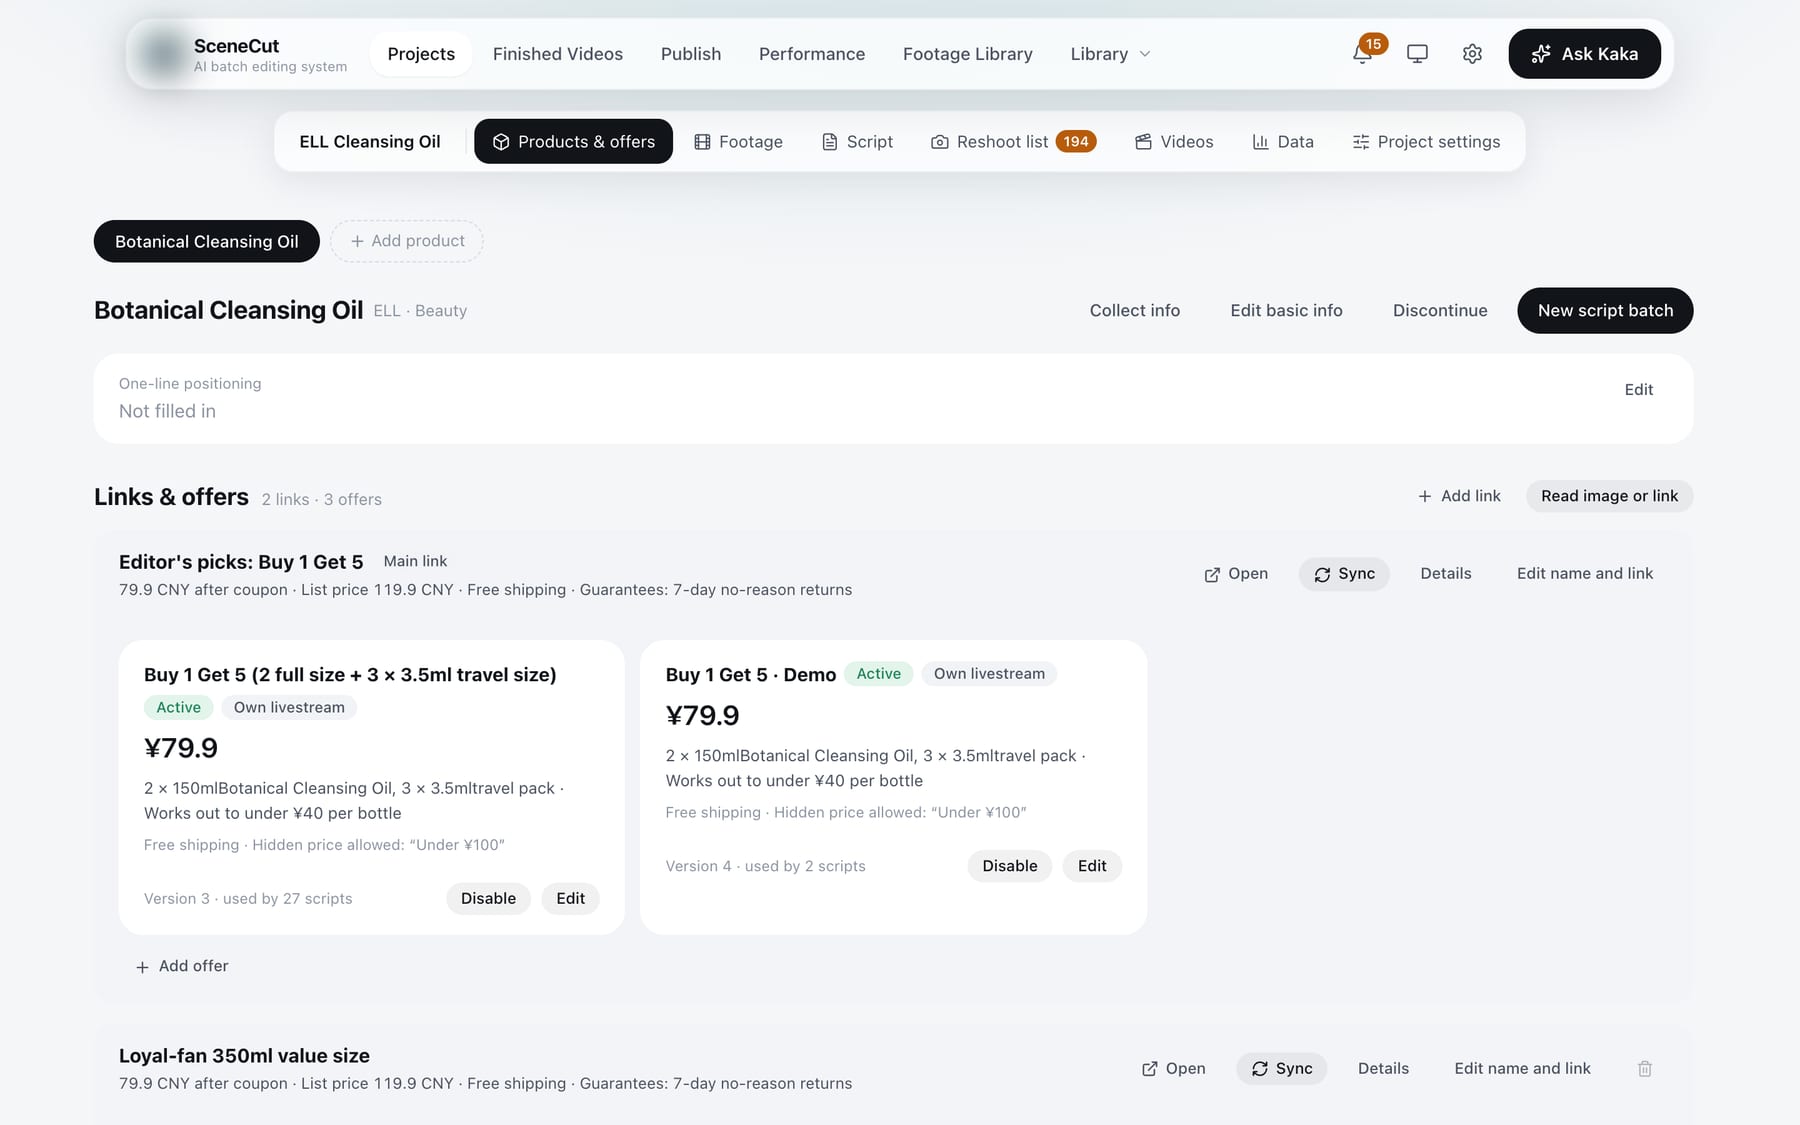Screen dimensions: 1800x1125
Task: Click the Ask Kaka button
Action: click(1584, 54)
